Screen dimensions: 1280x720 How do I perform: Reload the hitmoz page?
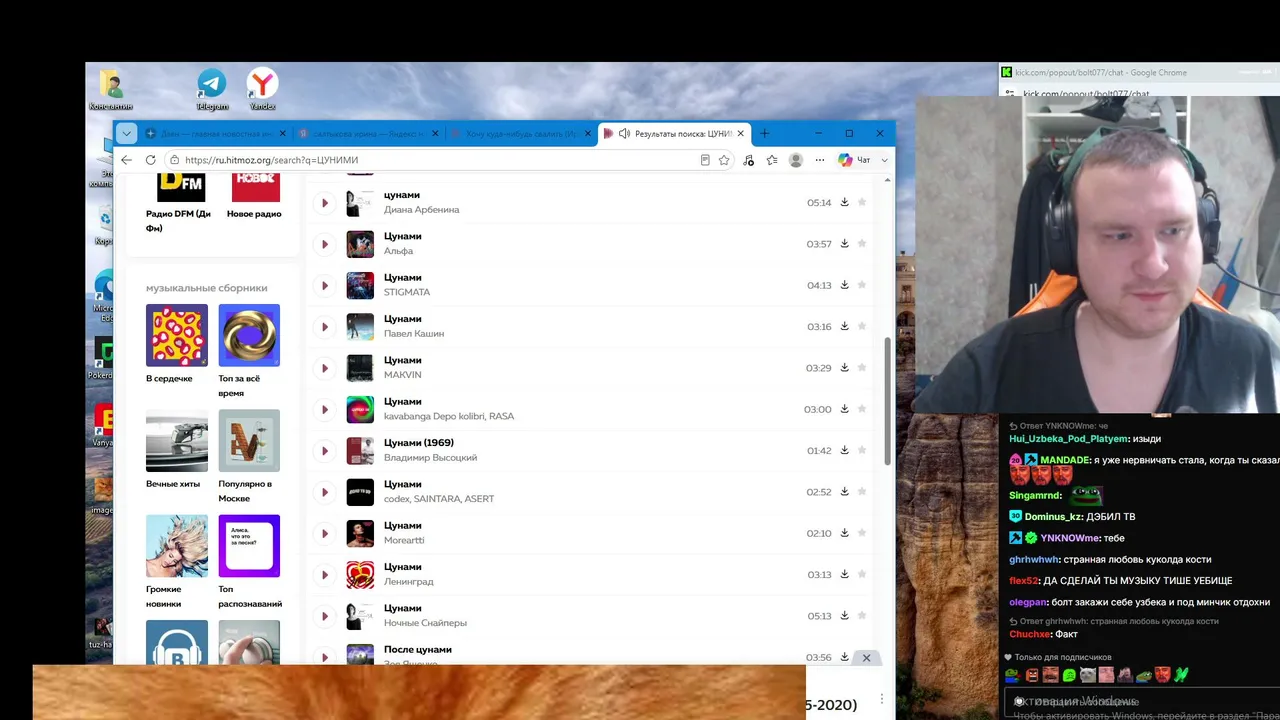pyautogui.click(x=150, y=160)
